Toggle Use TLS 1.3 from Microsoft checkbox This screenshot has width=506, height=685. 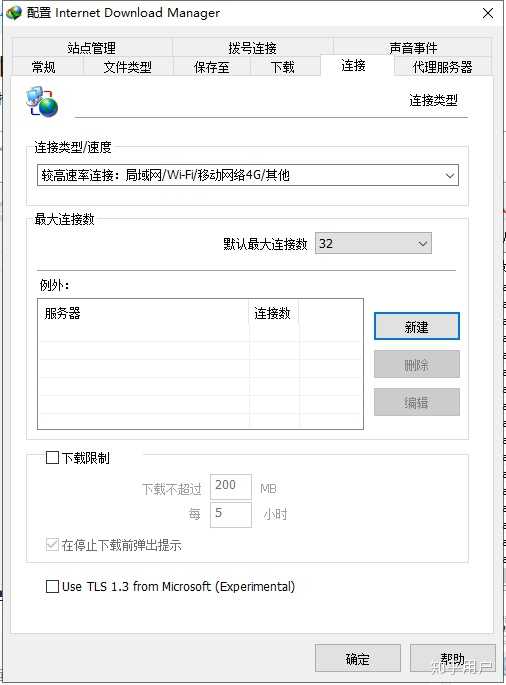pos(52,586)
